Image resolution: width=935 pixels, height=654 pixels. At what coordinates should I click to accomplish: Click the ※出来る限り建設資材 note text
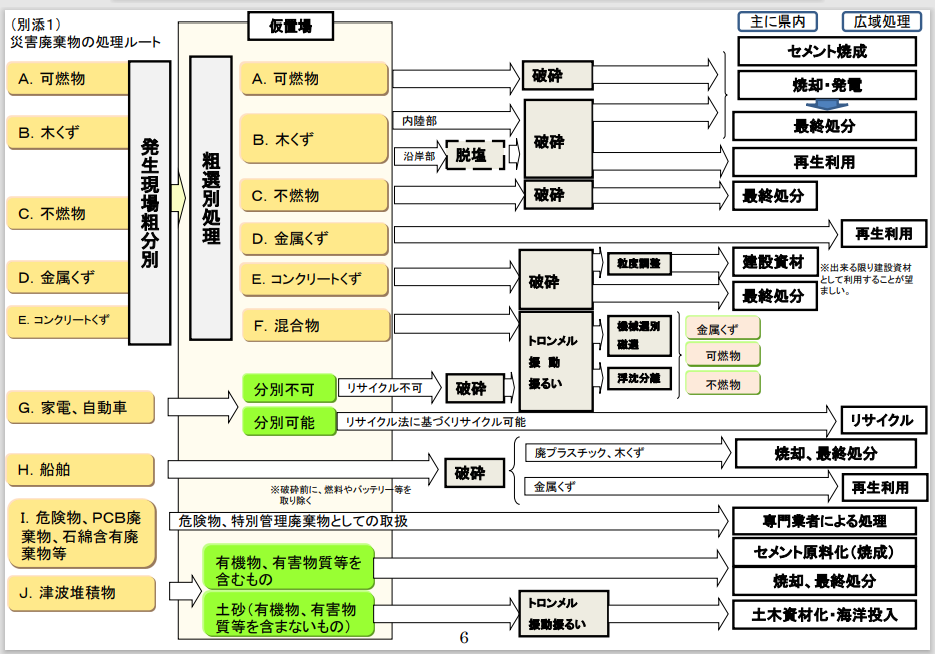click(x=866, y=279)
